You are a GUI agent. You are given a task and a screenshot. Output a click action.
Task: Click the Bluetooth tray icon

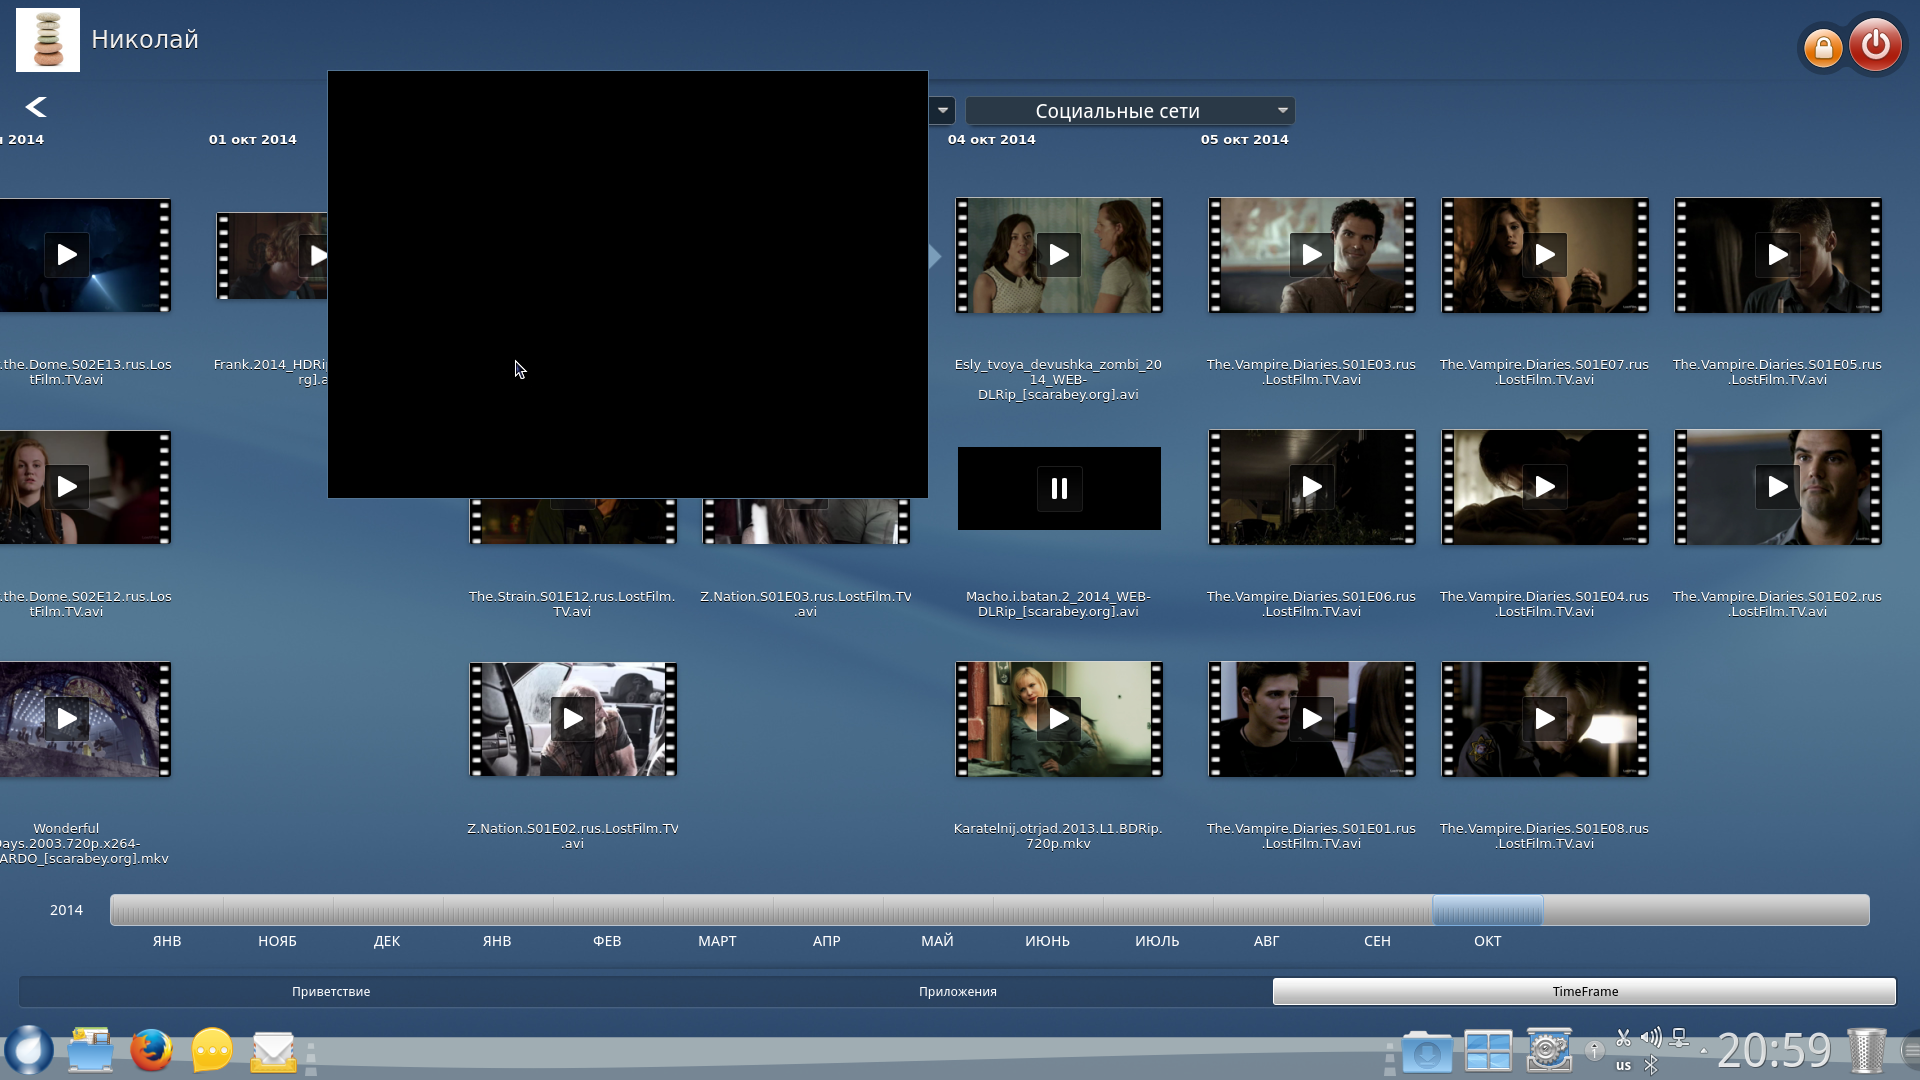click(x=1651, y=1066)
